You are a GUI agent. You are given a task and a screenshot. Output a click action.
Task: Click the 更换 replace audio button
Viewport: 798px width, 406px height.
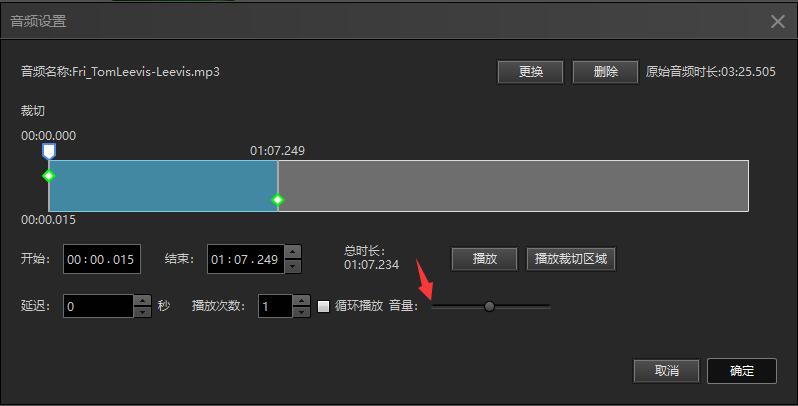tap(530, 72)
